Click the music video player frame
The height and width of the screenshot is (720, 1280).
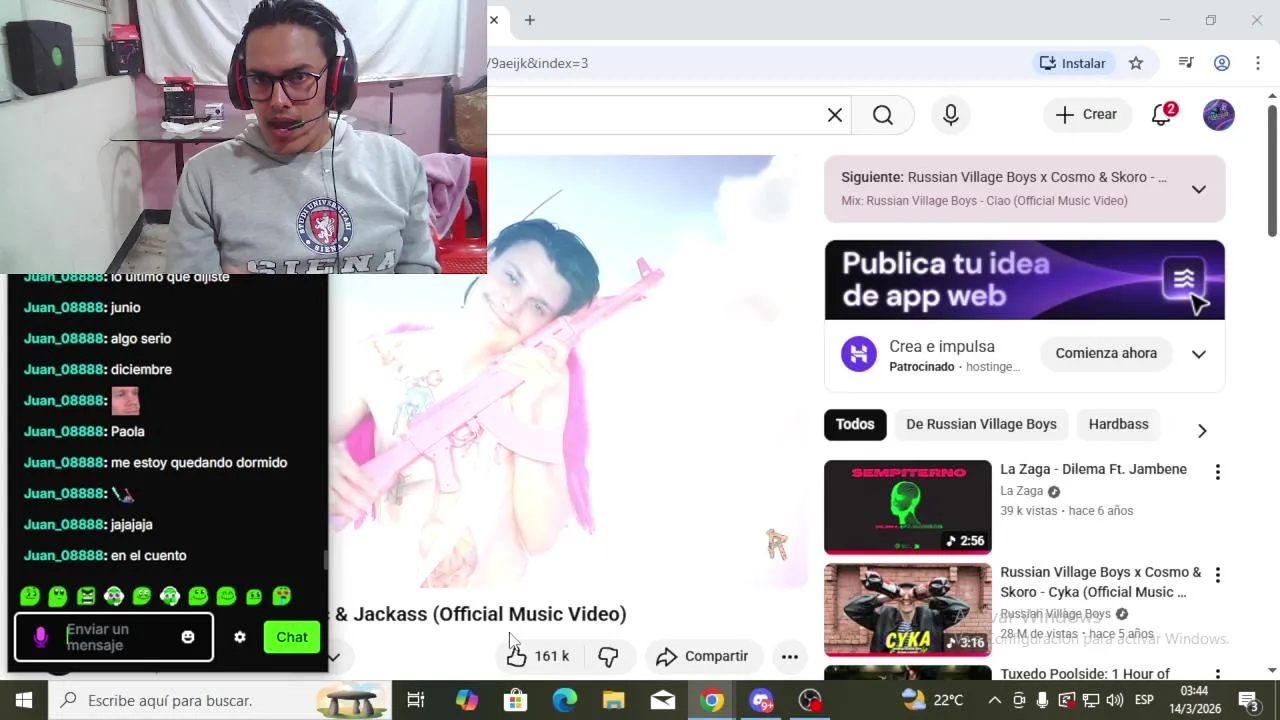click(568, 372)
